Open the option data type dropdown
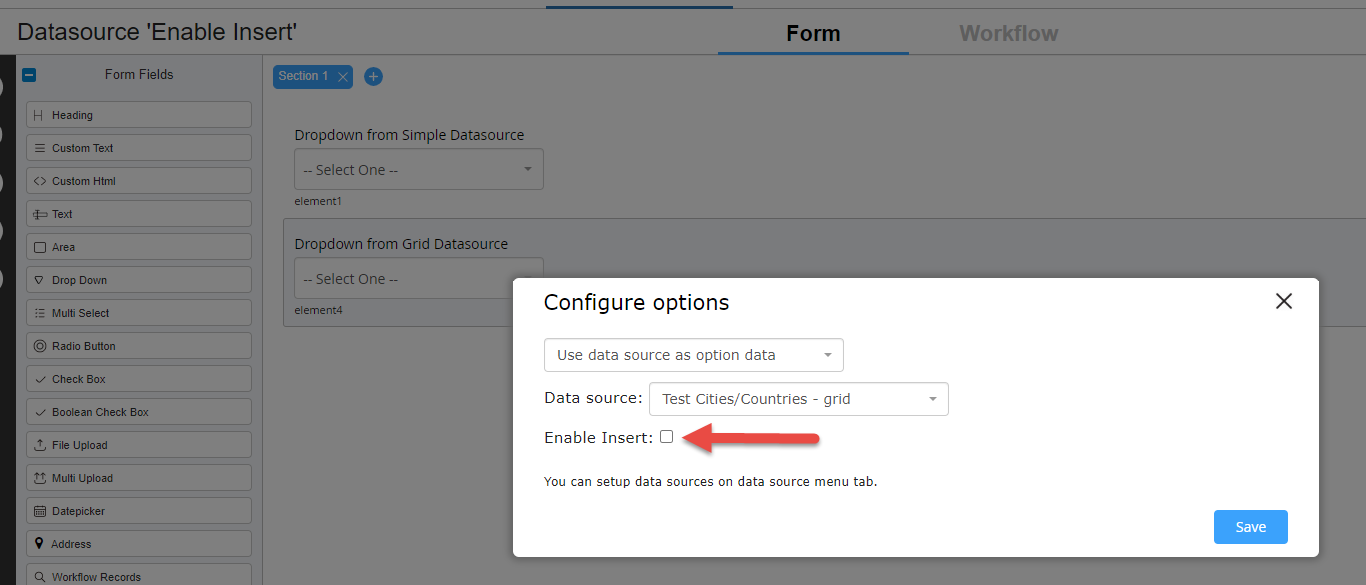 (x=694, y=355)
